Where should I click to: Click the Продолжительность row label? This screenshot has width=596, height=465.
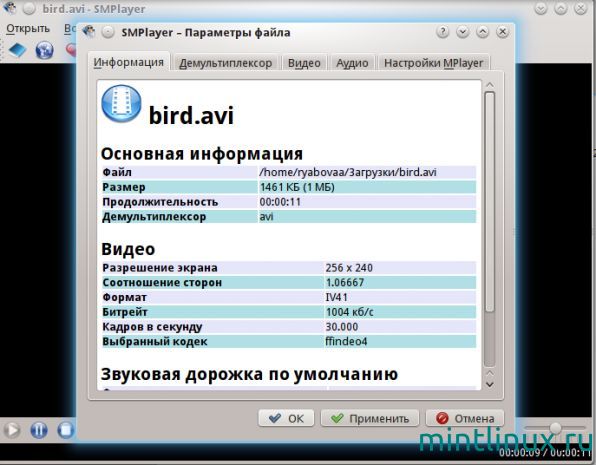click(x=160, y=202)
